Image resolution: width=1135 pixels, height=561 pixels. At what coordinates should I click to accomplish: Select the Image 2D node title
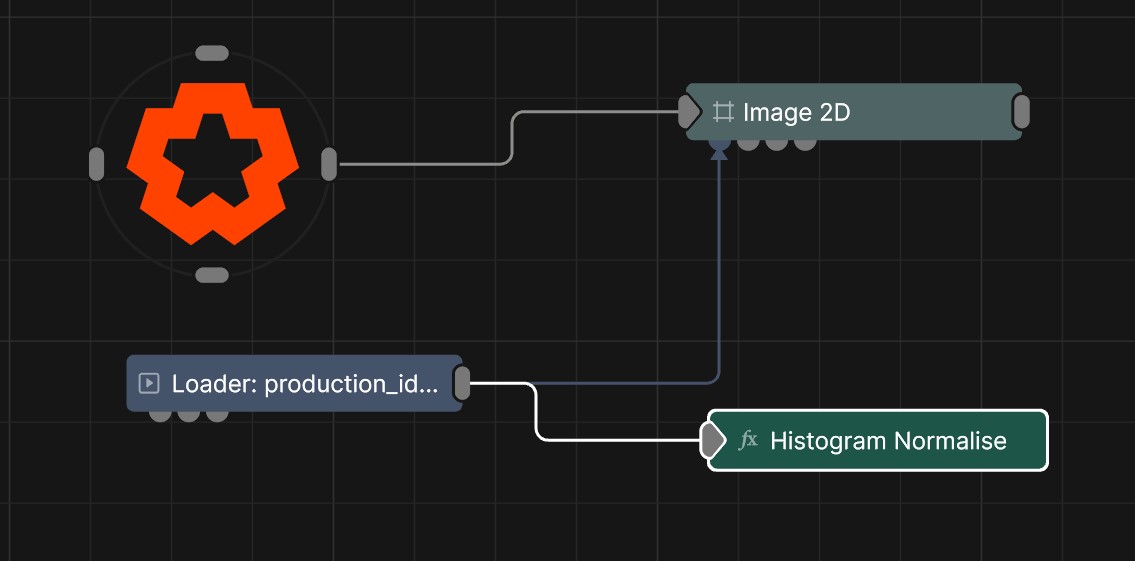[796, 113]
